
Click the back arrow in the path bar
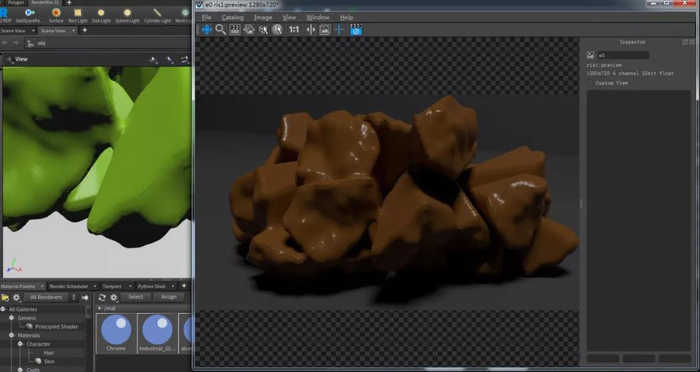point(5,43)
